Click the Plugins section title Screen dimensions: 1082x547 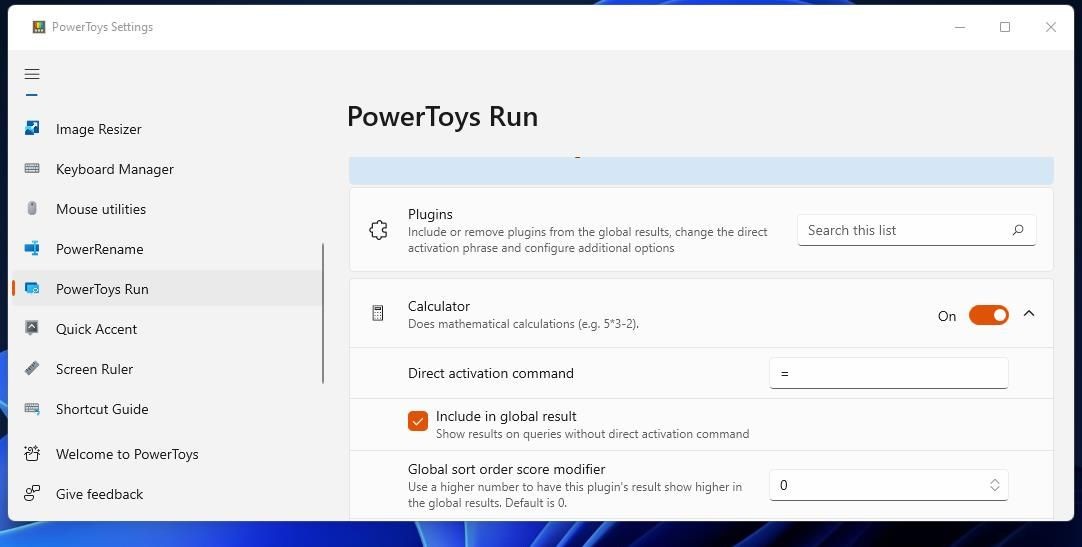pos(430,215)
